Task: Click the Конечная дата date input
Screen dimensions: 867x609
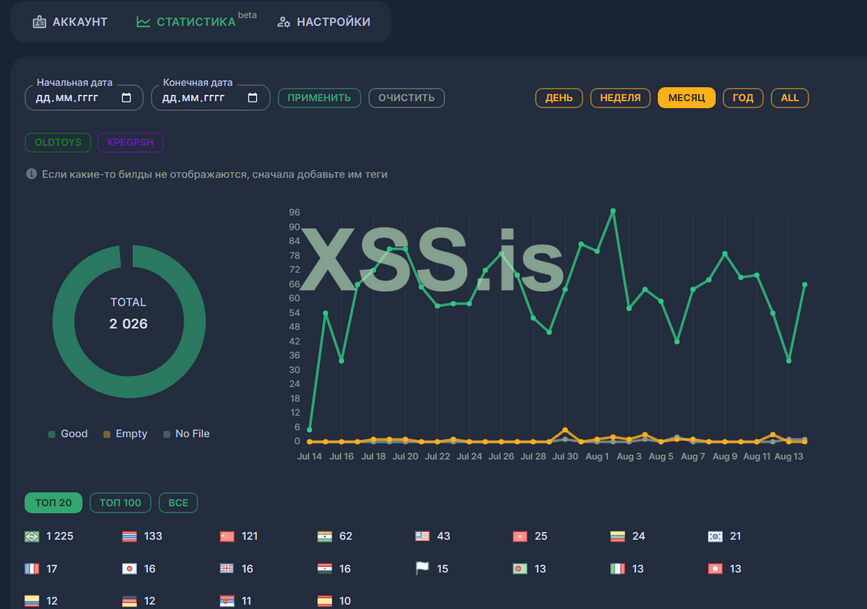Action: coord(210,98)
